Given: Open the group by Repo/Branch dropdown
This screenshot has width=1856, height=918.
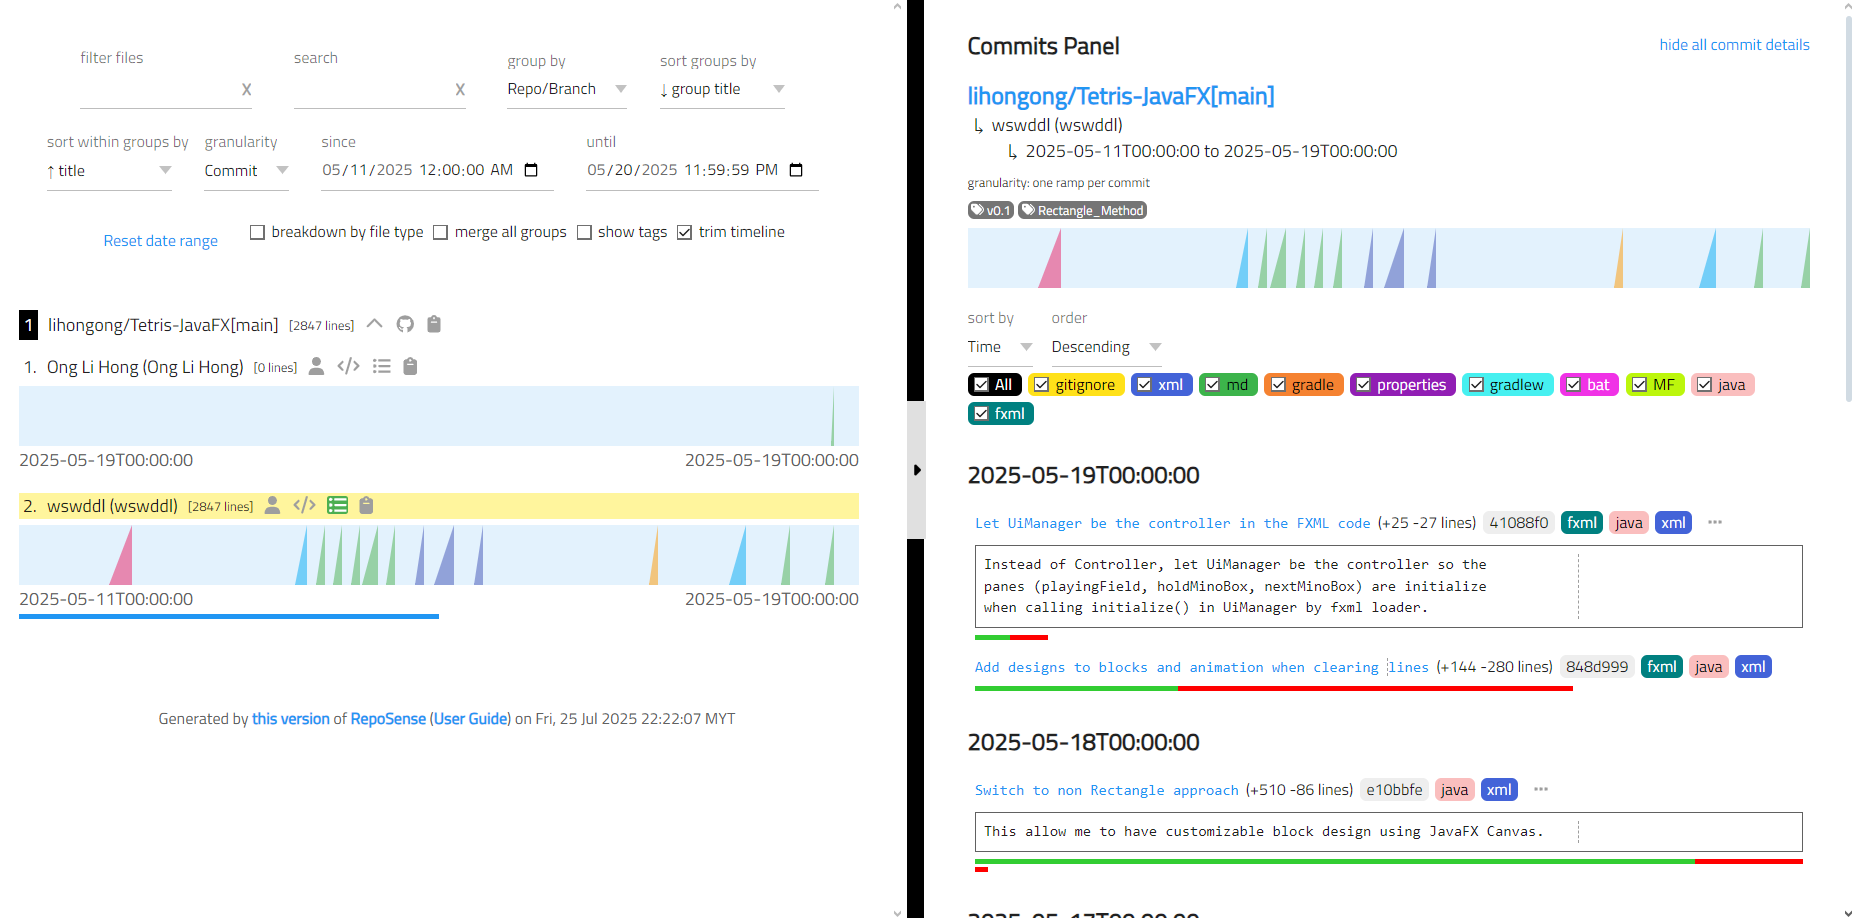Looking at the screenshot, I should 567,89.
